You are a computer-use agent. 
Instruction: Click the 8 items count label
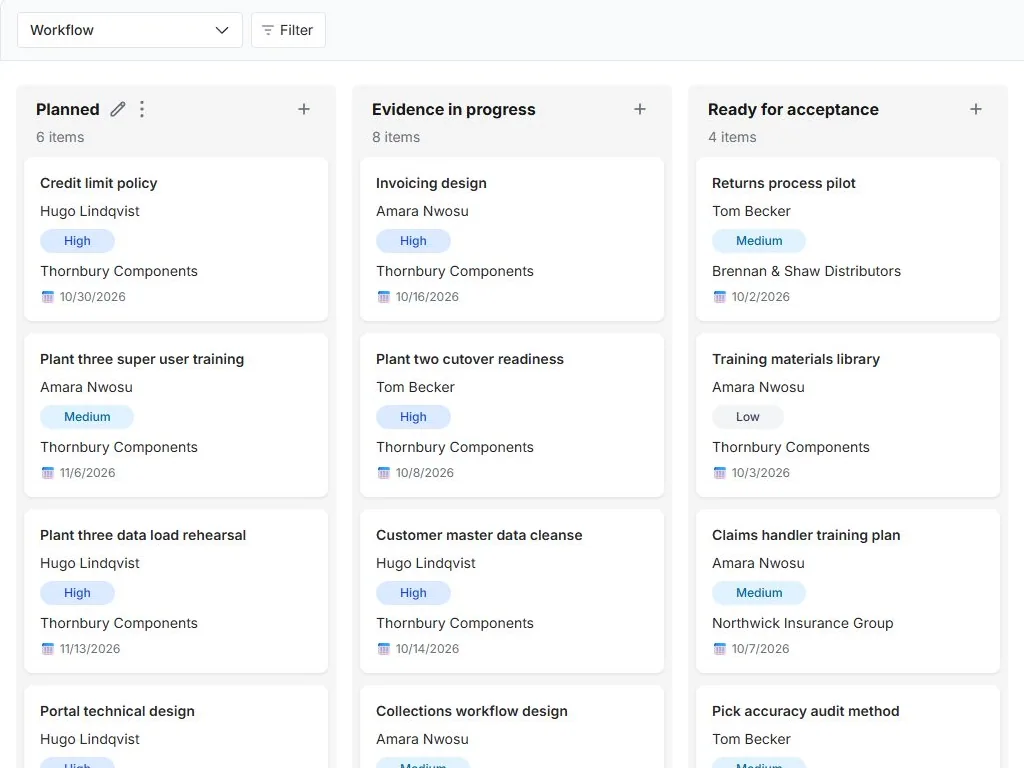coord(396,137)
